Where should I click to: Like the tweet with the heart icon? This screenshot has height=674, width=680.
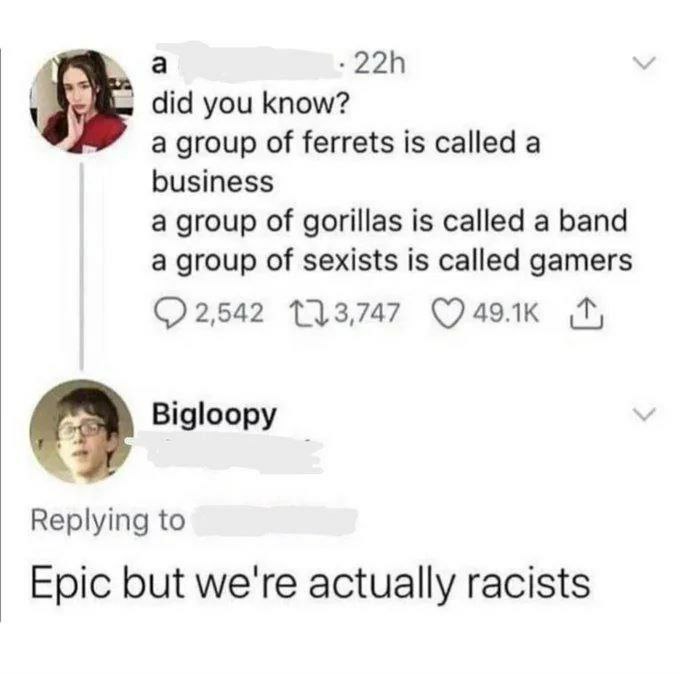[x=445, y=313]
